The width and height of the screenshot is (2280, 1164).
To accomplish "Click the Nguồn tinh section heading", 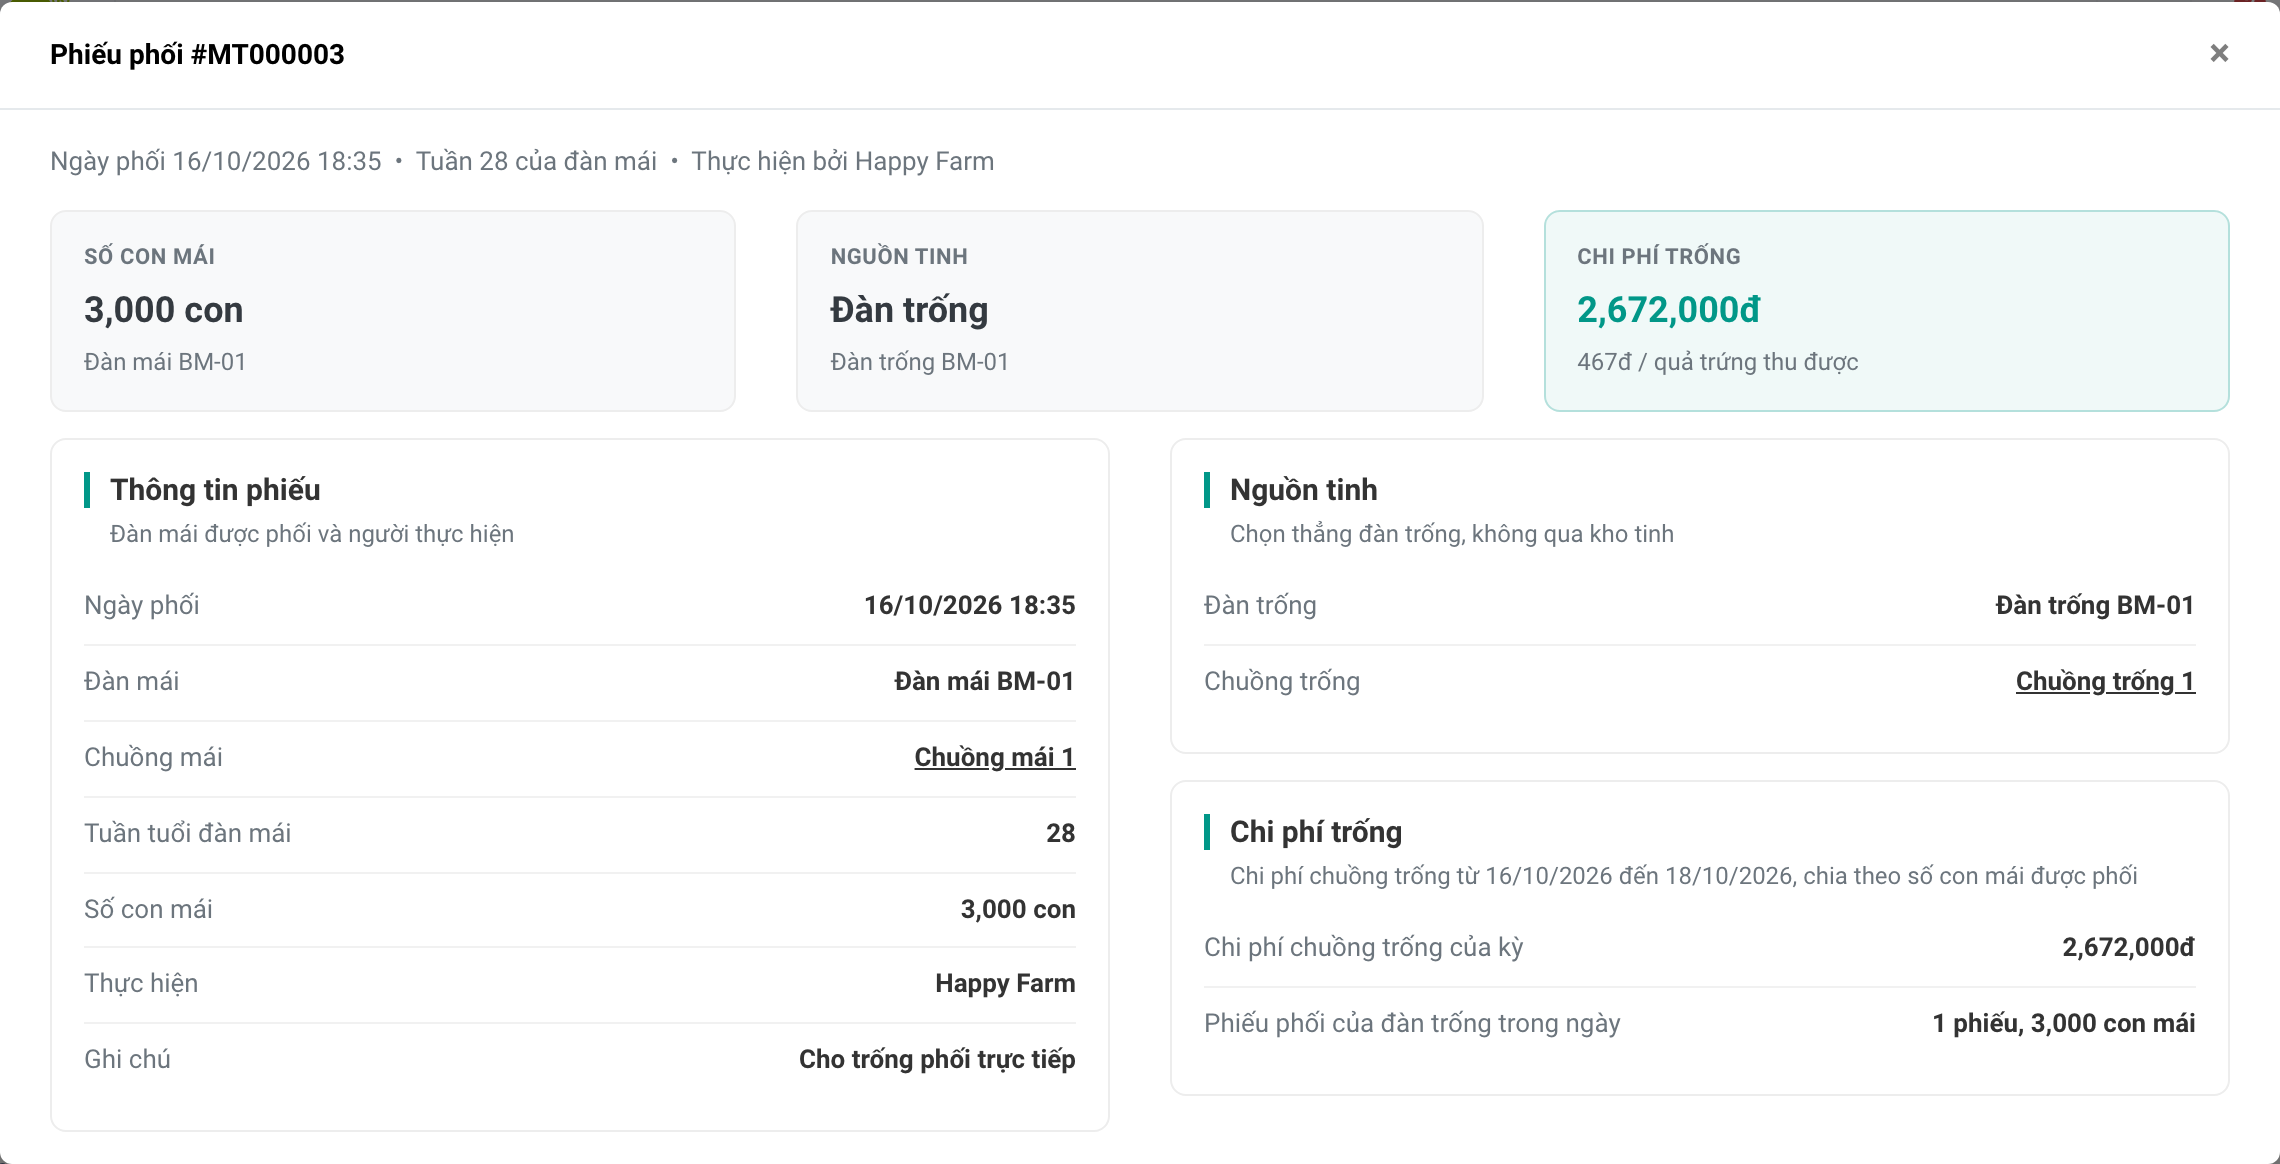I will [1303, 490].
